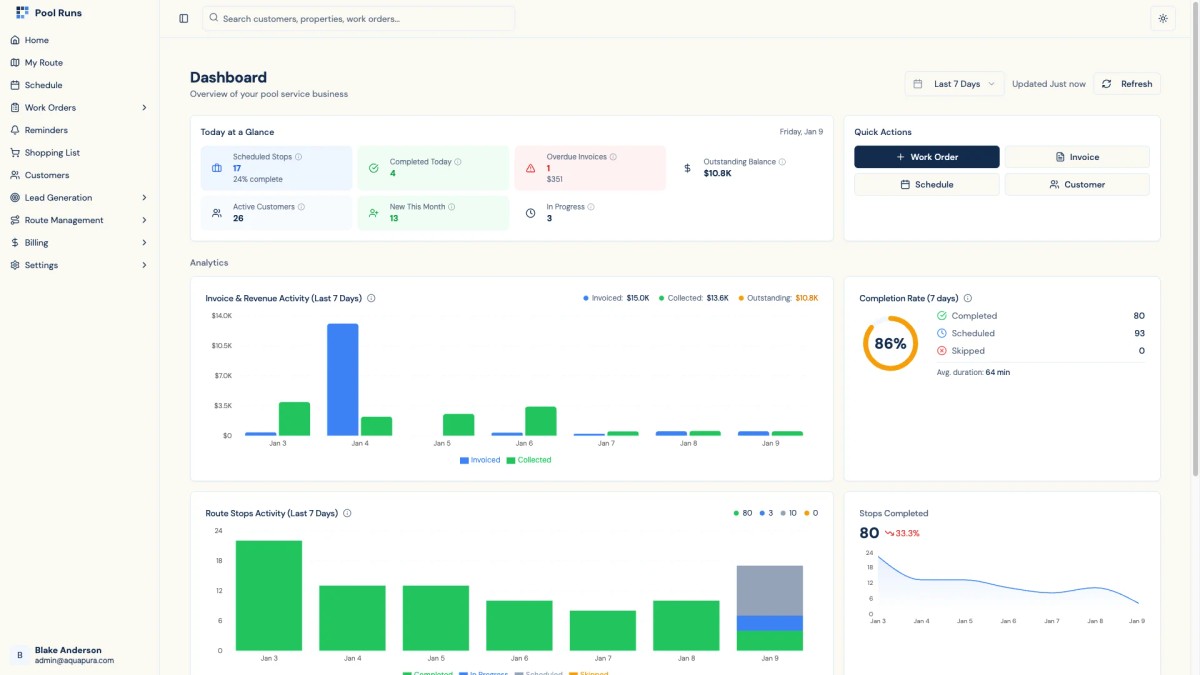
Task: Toggle Invoiced series in chart legend
Action: (x=480, y=460)
